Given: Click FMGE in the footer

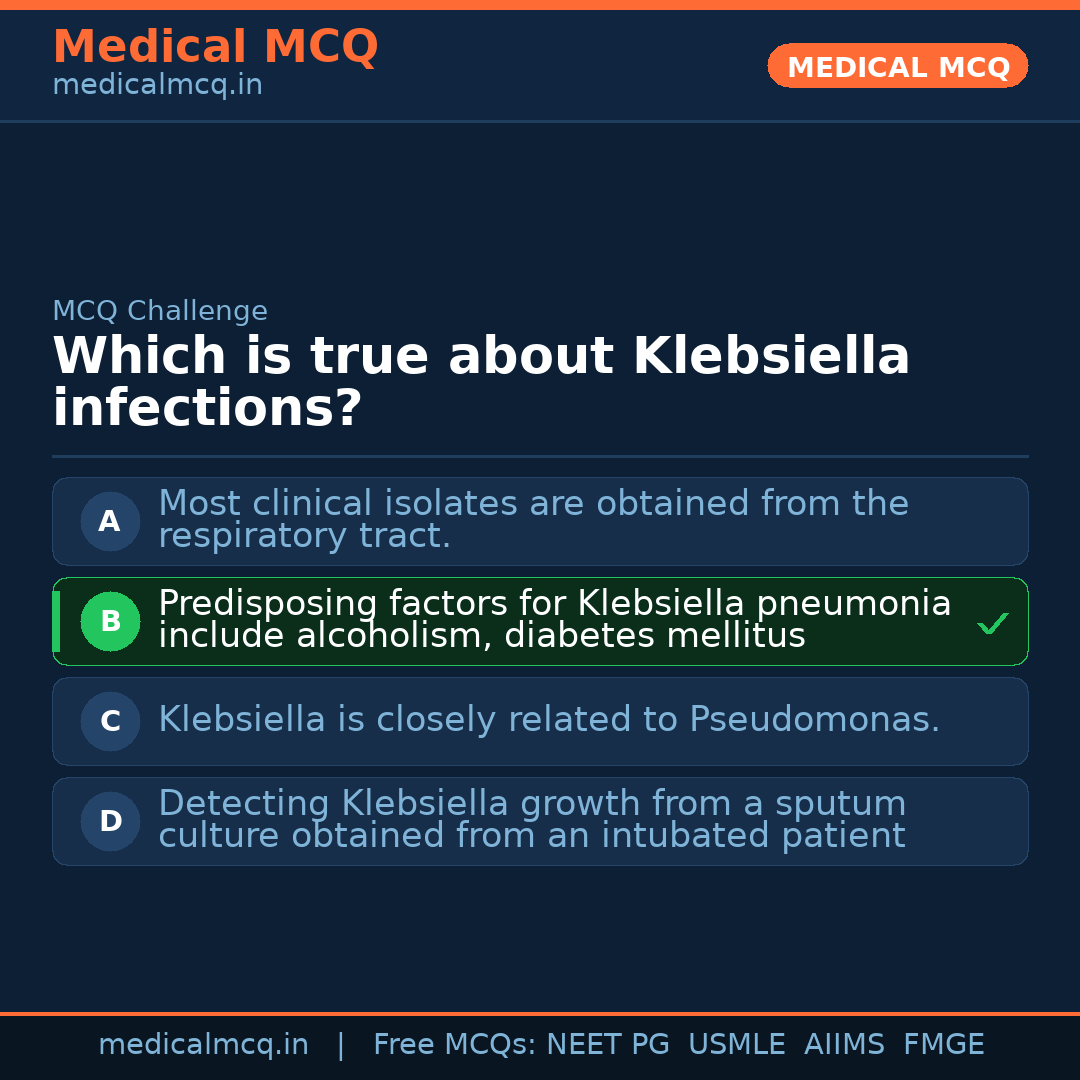Looking at the screenshot, I should 943,1045.
